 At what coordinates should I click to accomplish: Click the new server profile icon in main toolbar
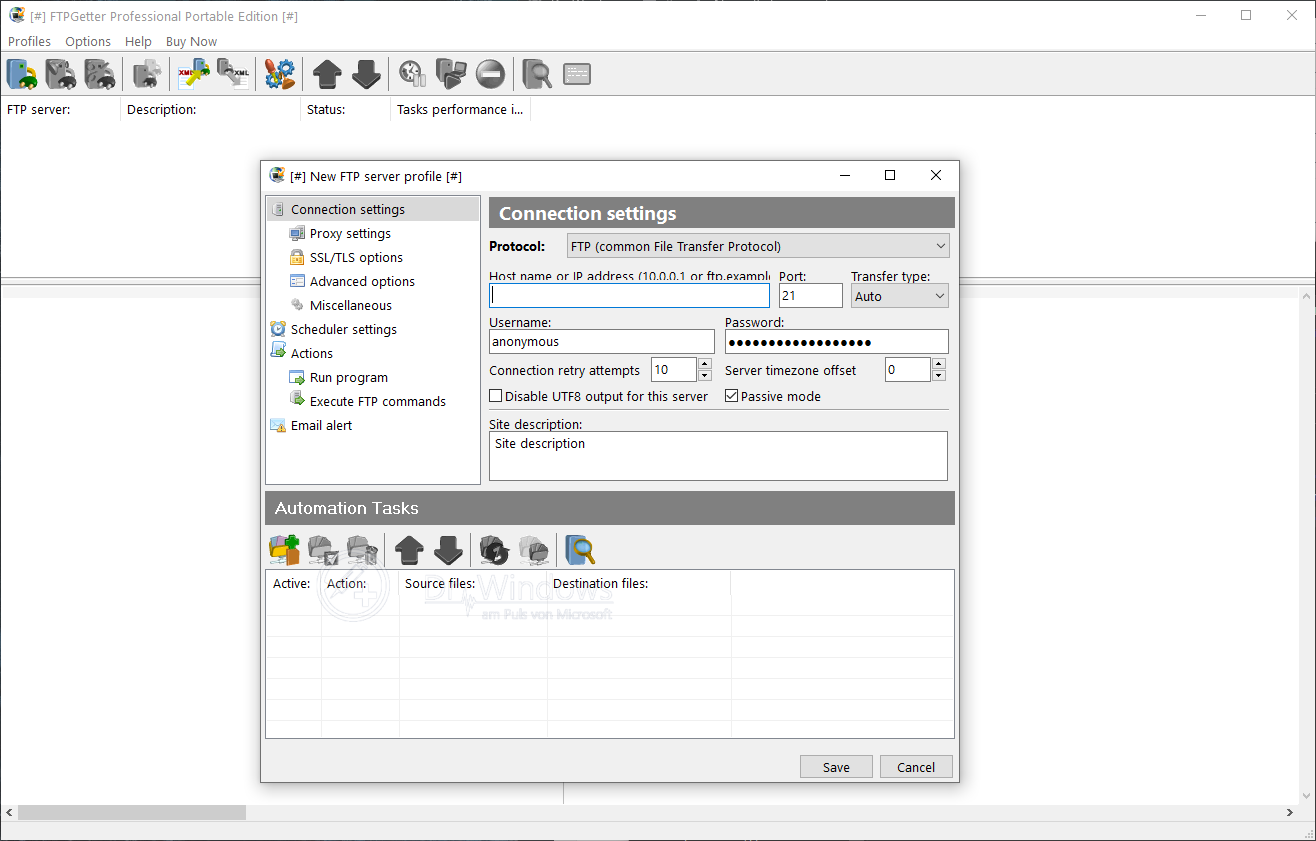22,74
